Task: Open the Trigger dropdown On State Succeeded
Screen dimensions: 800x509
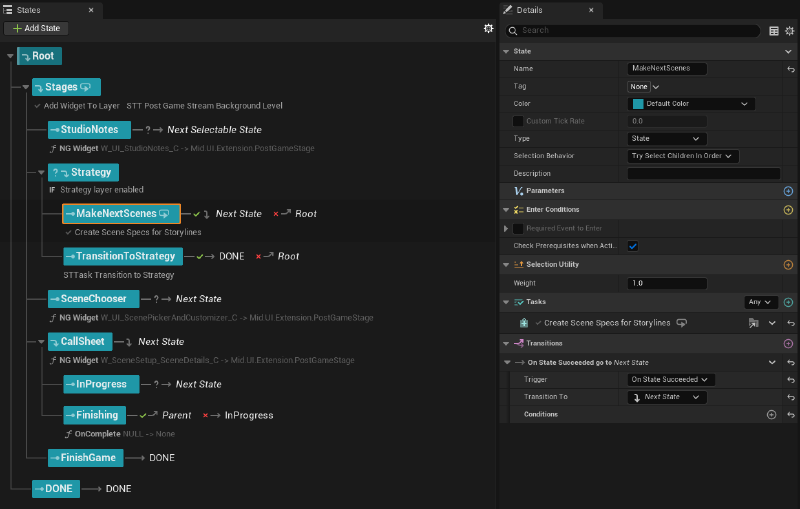Action: coord(671,380)
